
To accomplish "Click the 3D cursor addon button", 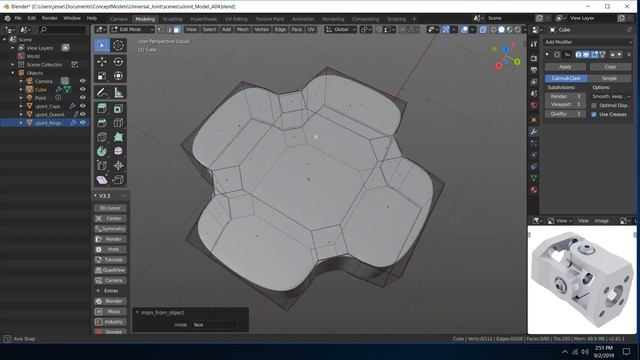I will point(110,208).
